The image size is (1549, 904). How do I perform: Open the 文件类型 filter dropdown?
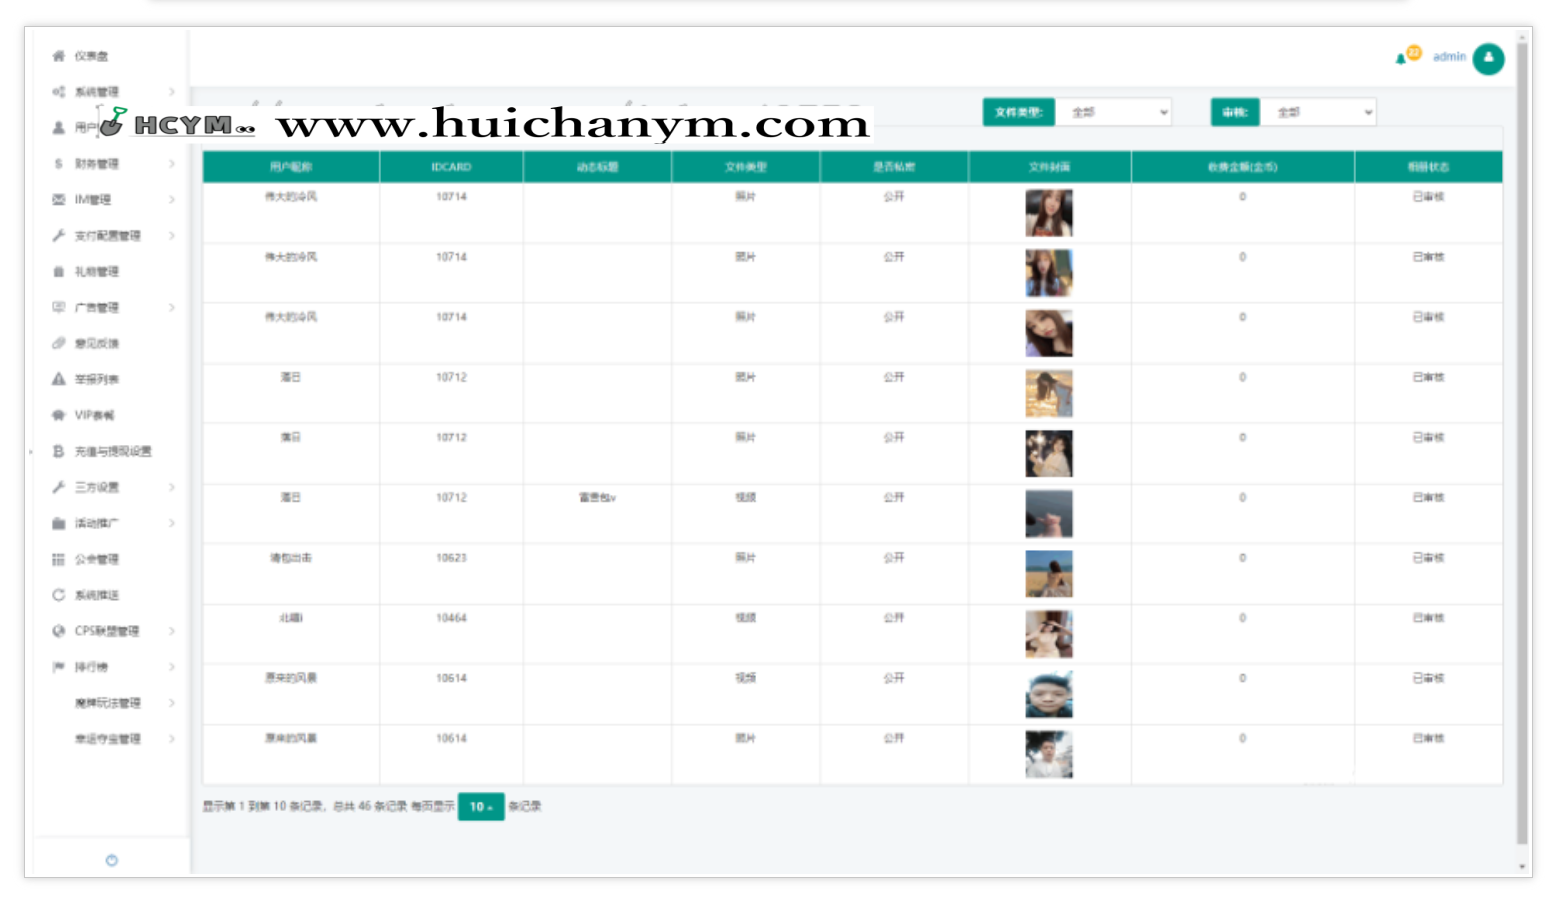[x=1114, y=112]
